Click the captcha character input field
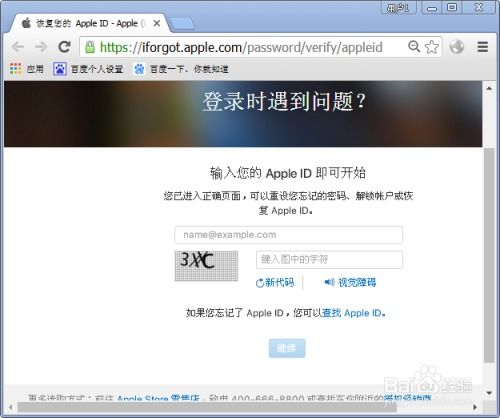This screenshot has height=418, width=500. point(329,260)
